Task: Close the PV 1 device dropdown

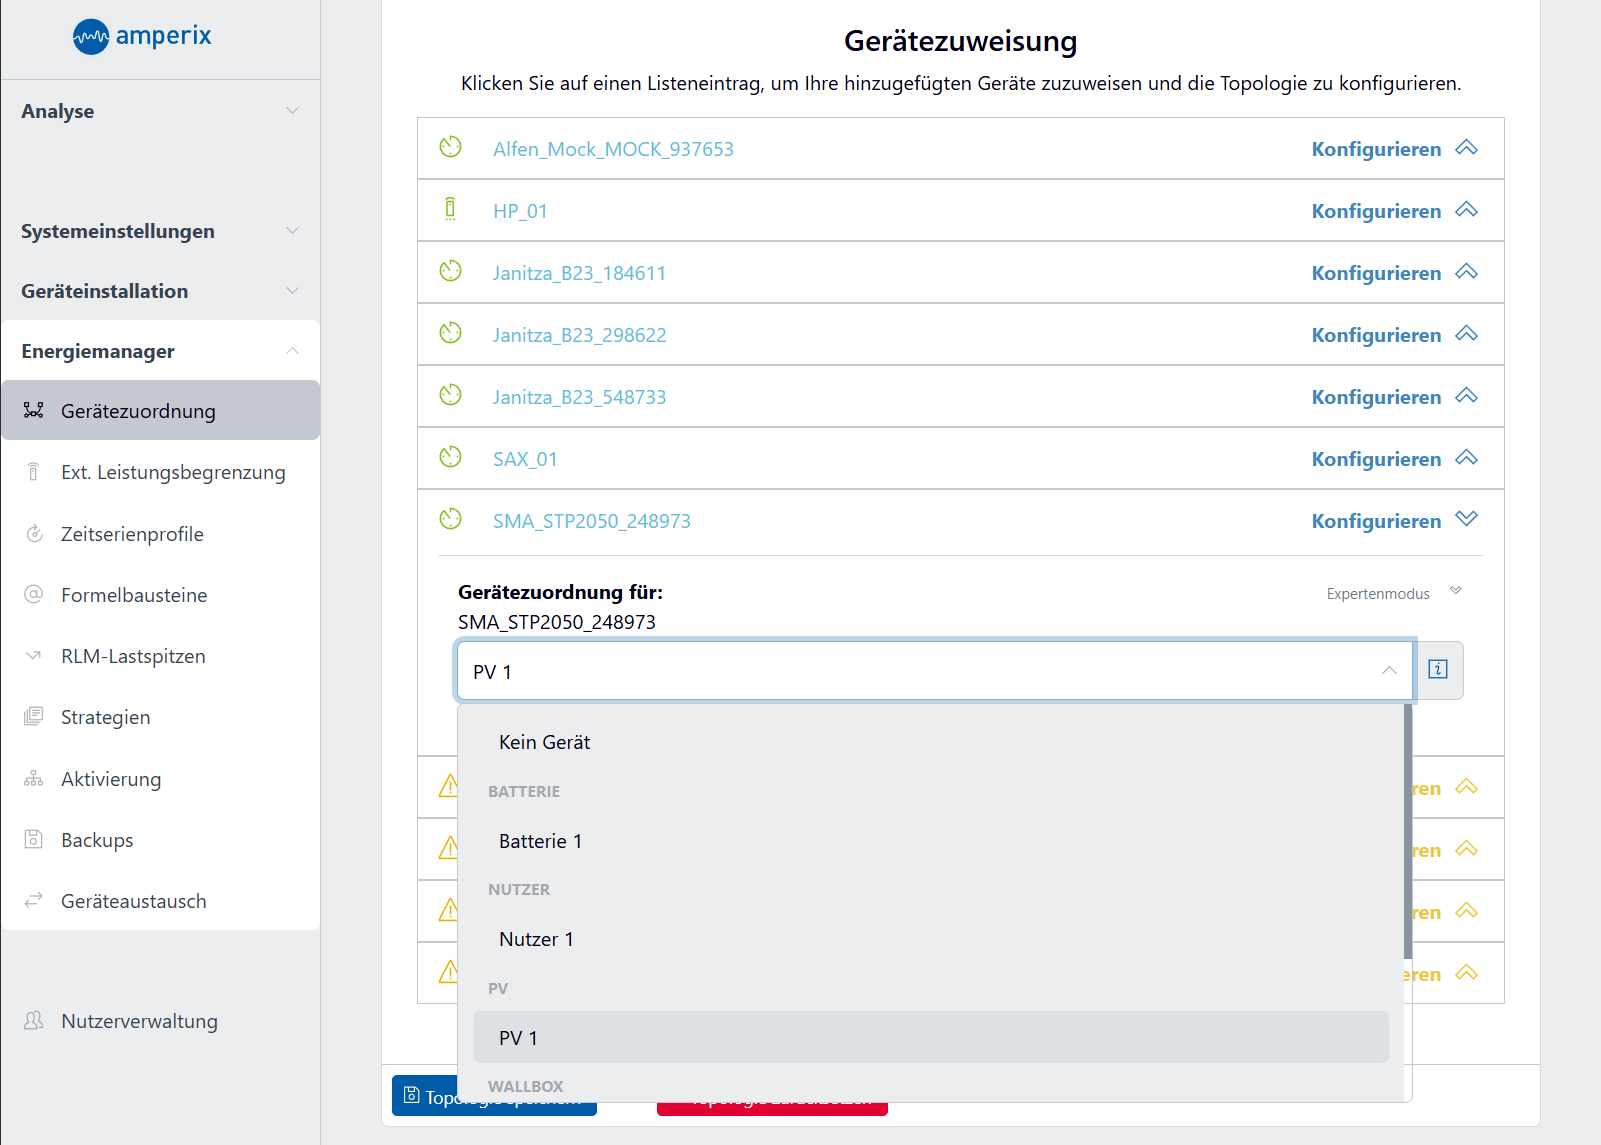Action: [x=1389, y=671]
